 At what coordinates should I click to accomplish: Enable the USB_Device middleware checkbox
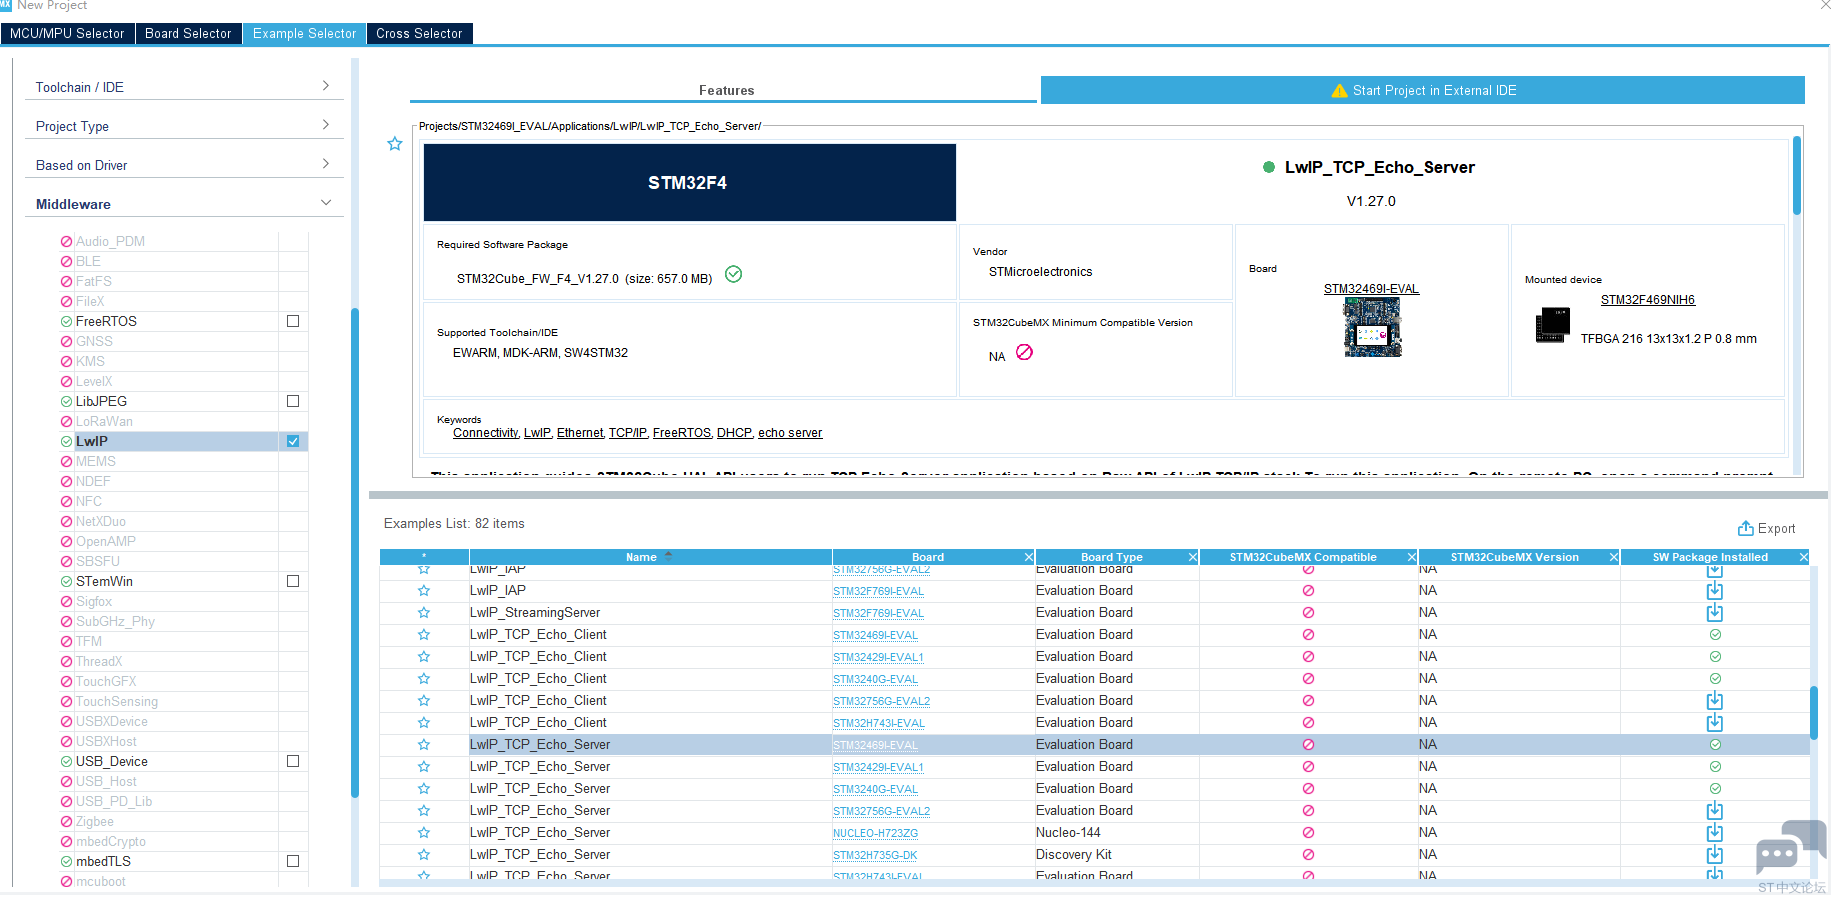coord(293,761)
